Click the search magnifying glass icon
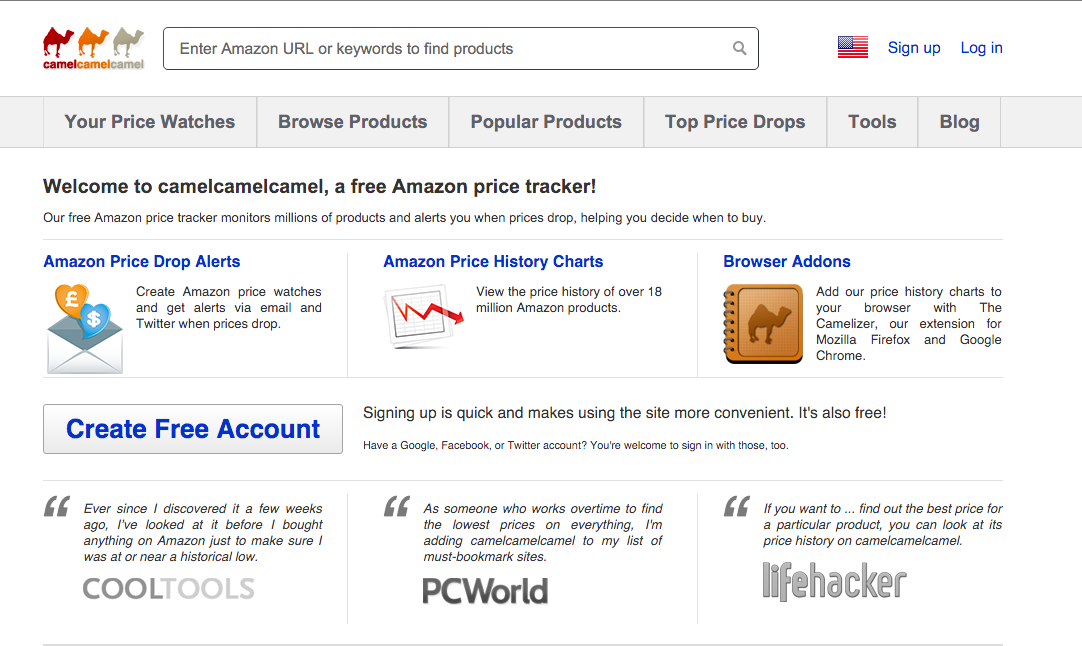1082x646 pixels. point(739,47)
